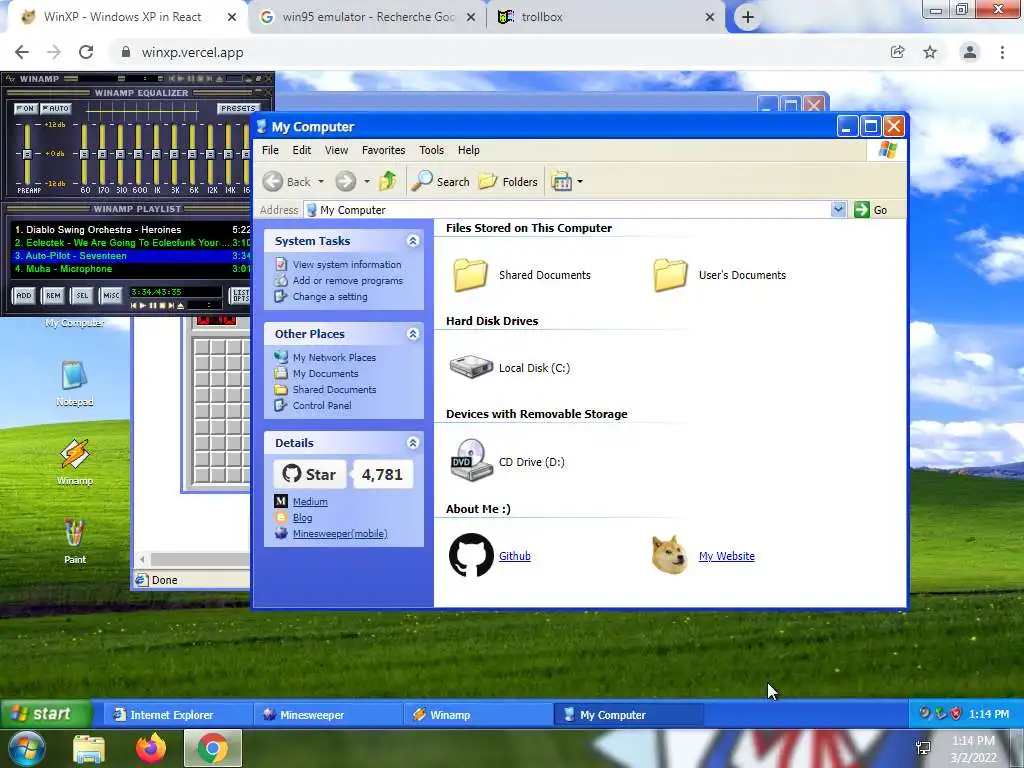Switch to the win95 emulator Google tab
The width and height of the screenshot is (1024, 768).
[367, 17]
